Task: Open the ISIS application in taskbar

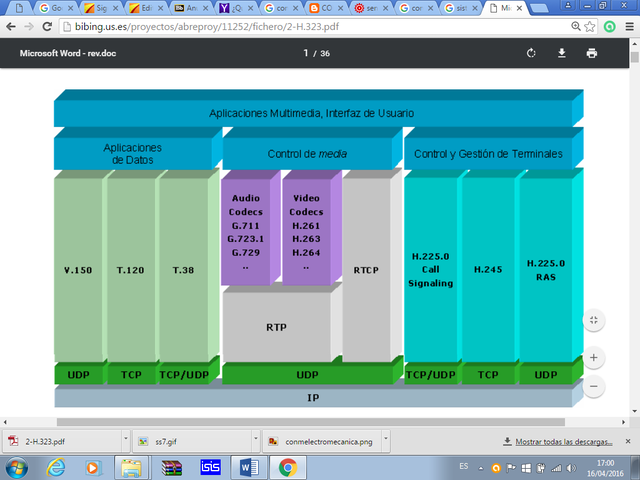Action: 210,467
